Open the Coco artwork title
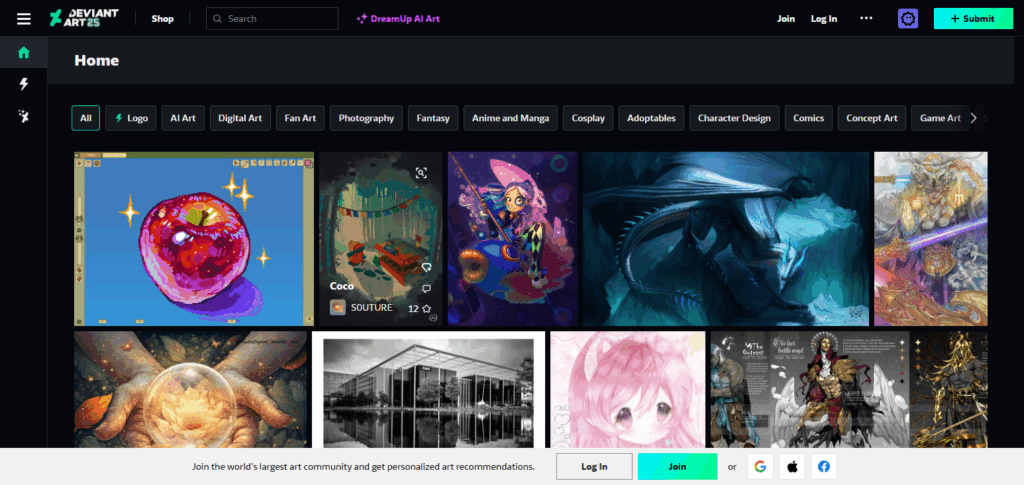The width and height of the screenshot is (1024, 485). 342,286
